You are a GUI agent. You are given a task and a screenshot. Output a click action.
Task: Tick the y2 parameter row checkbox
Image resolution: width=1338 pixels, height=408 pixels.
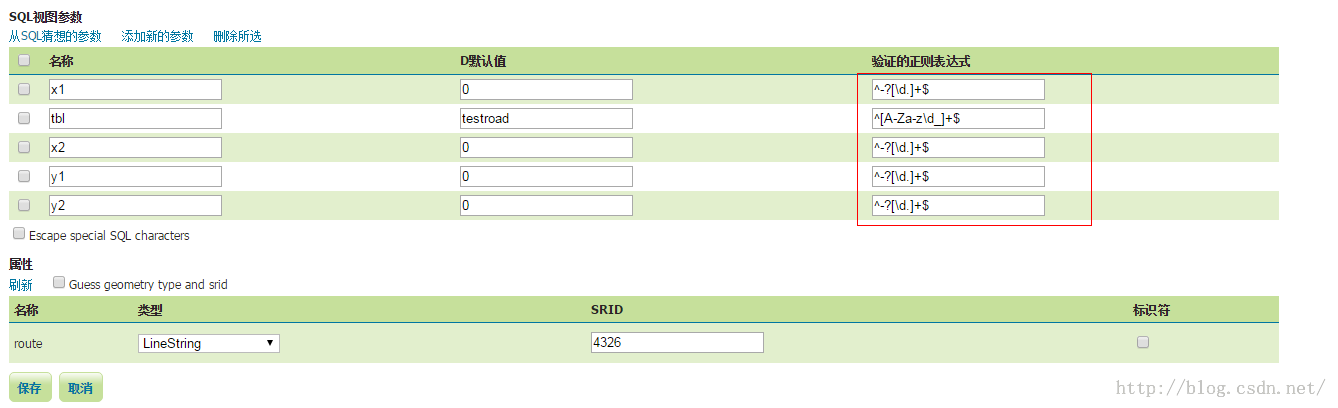coord(24,205)
